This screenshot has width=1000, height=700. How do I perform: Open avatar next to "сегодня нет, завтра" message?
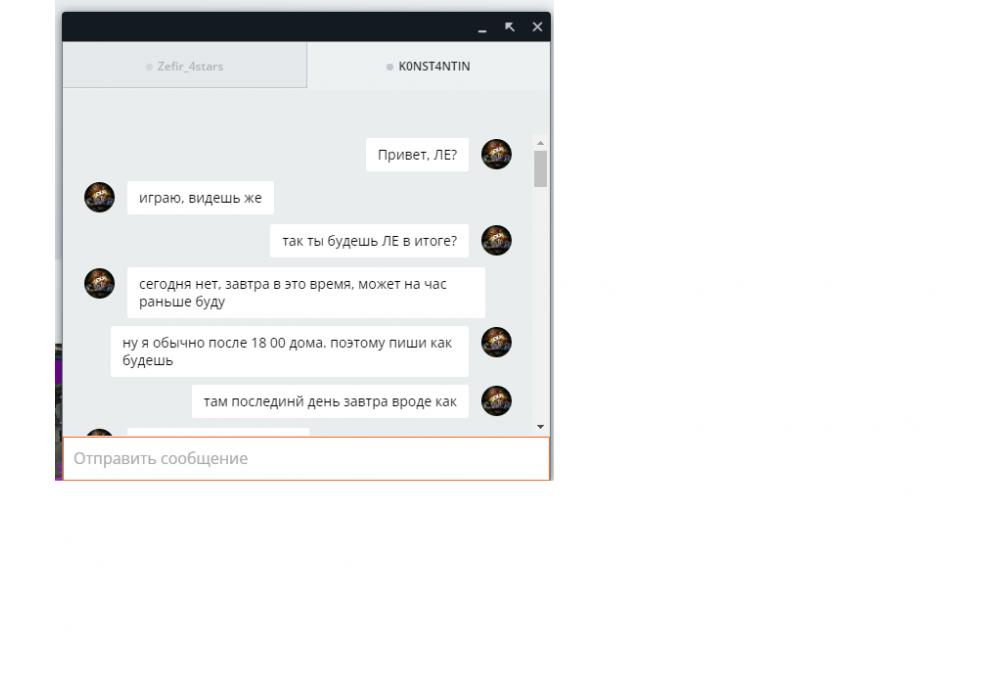(x=99, y=283)
